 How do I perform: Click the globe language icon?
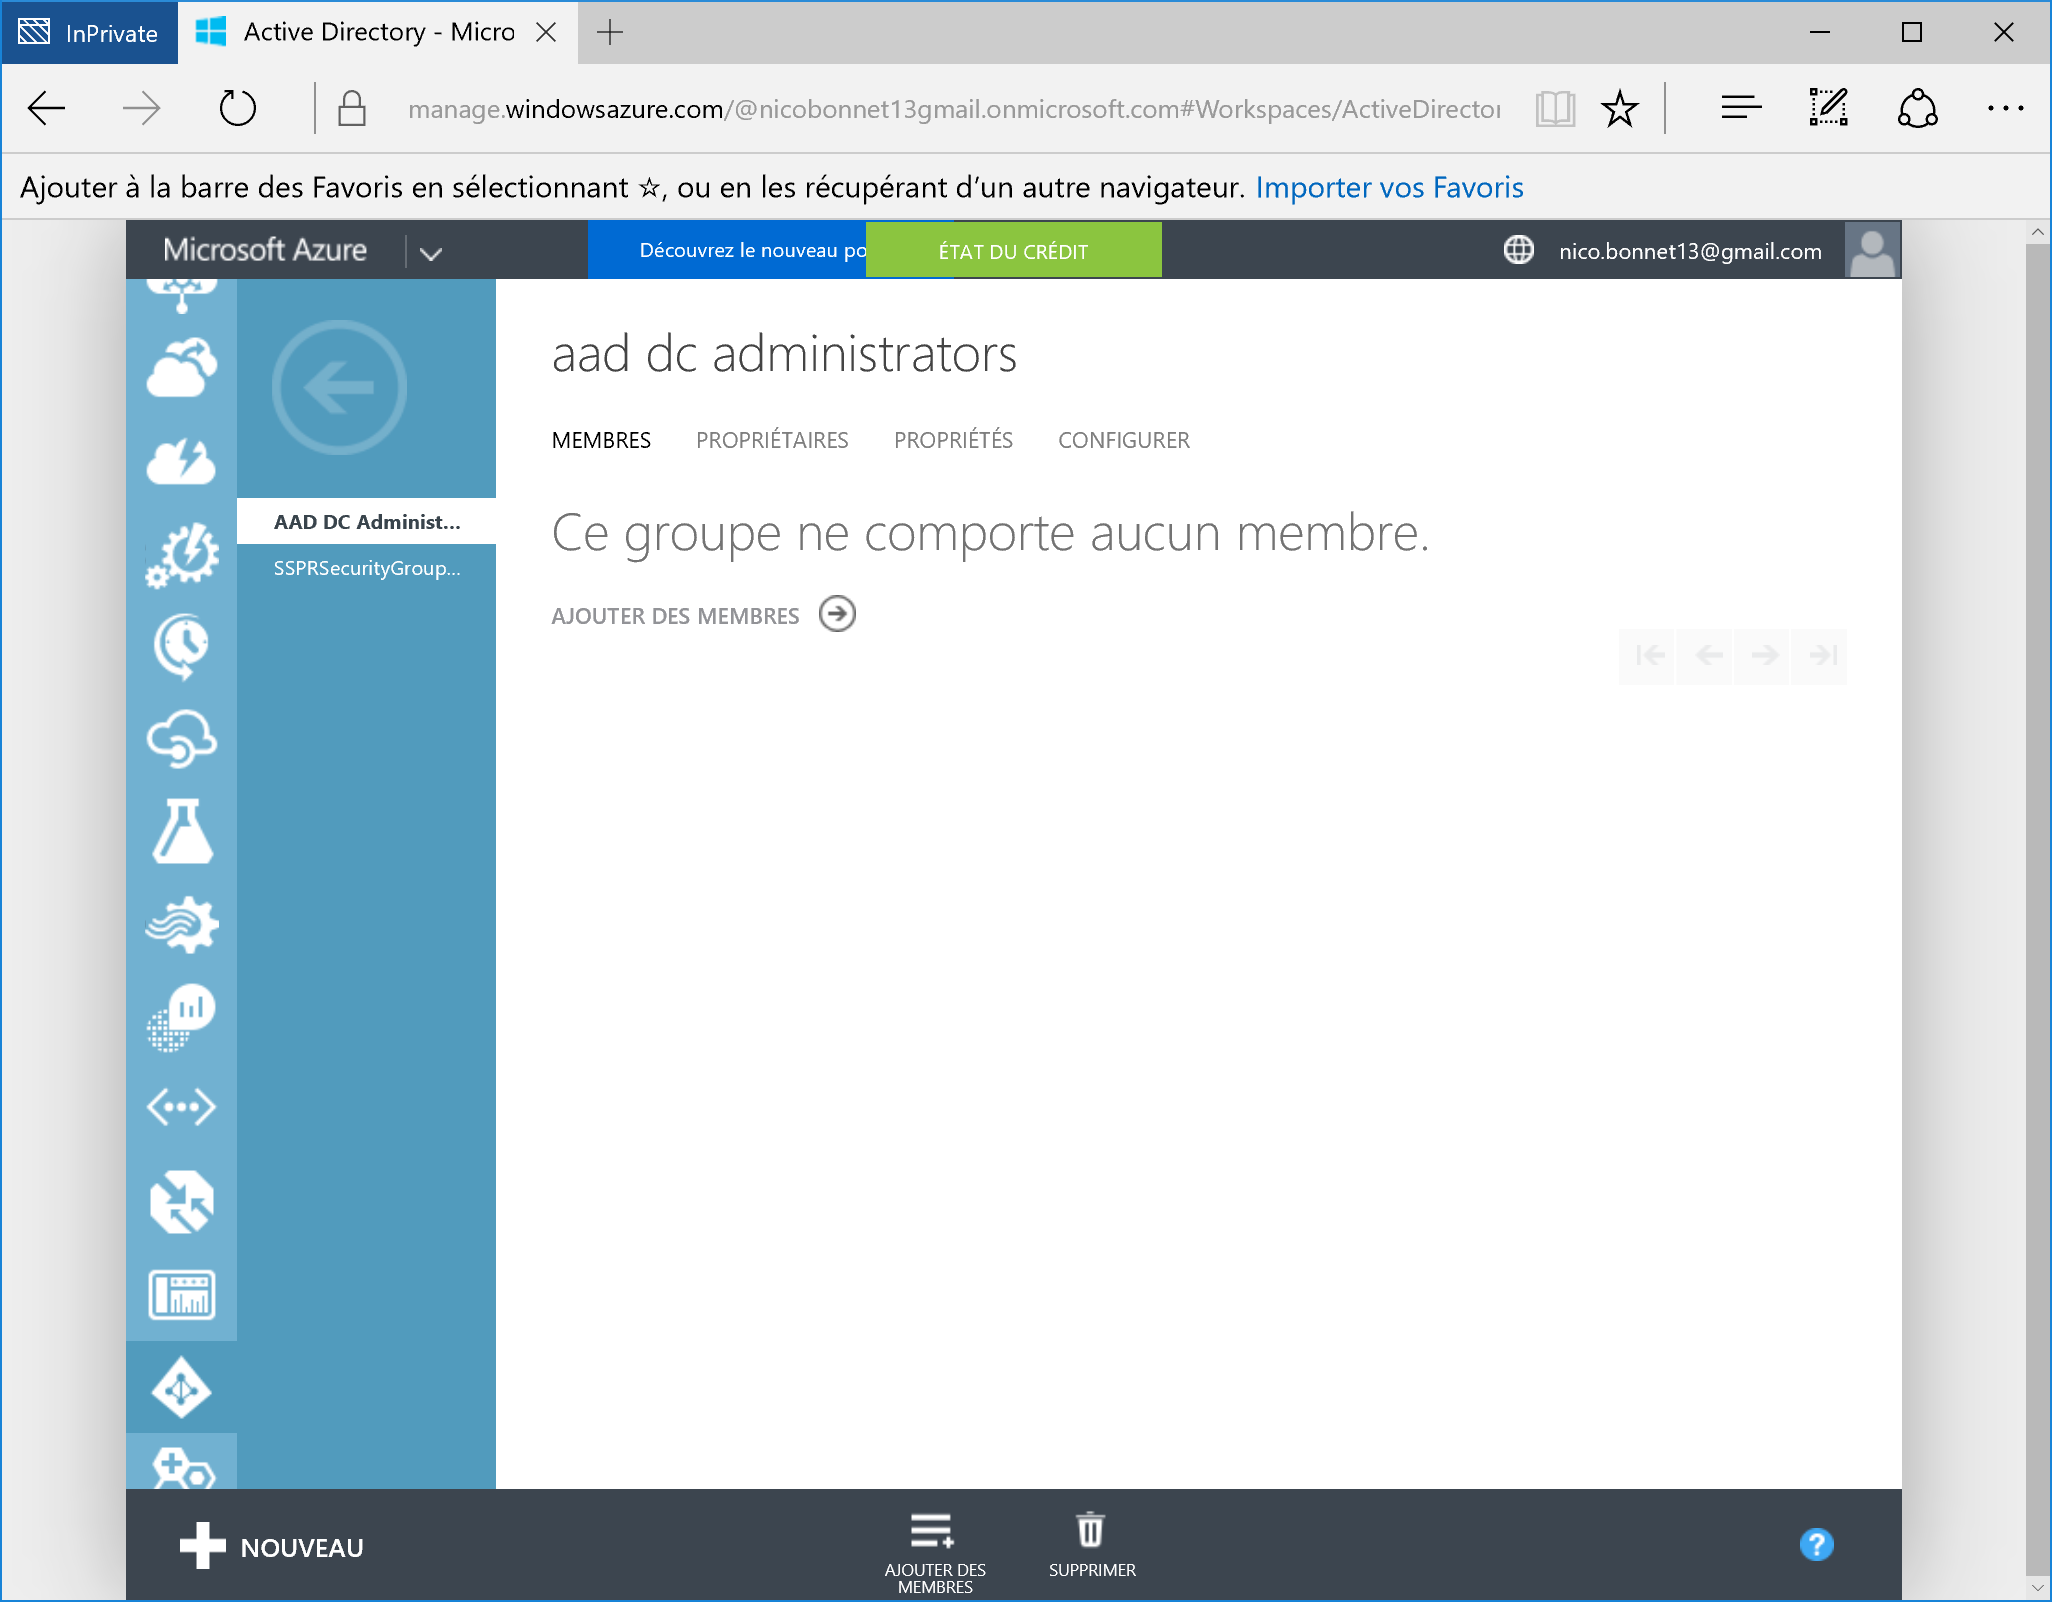pos(1518,250)
